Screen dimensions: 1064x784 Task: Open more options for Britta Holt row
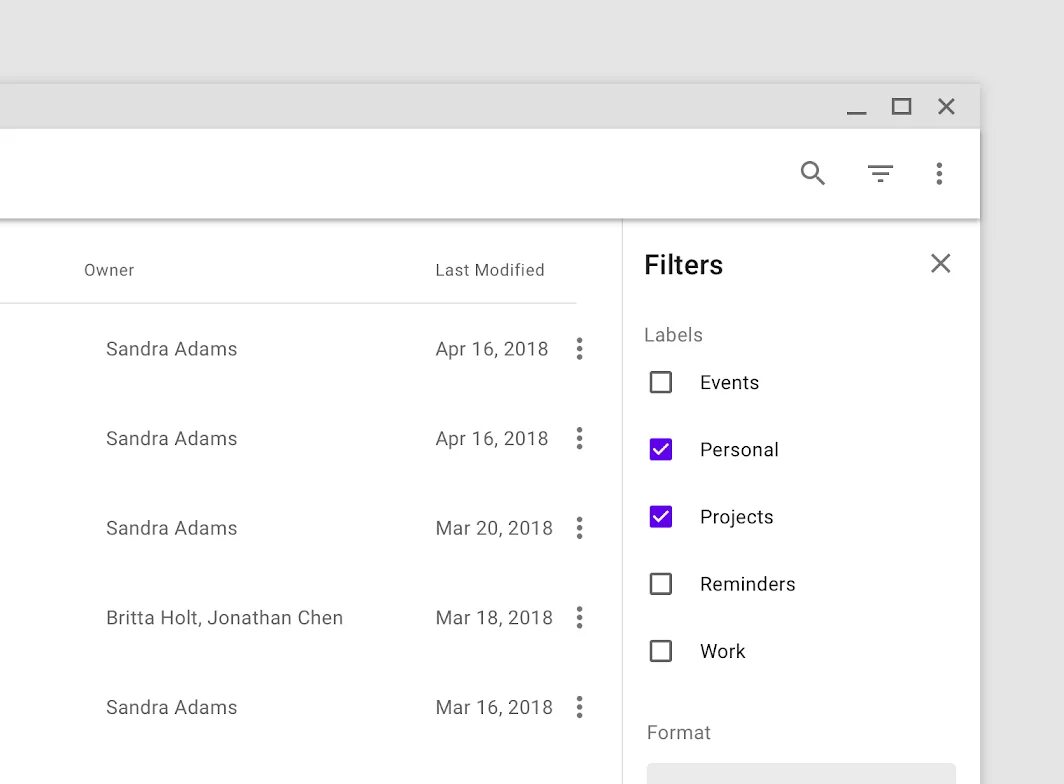pyautogui.click(x=579, y=618)
